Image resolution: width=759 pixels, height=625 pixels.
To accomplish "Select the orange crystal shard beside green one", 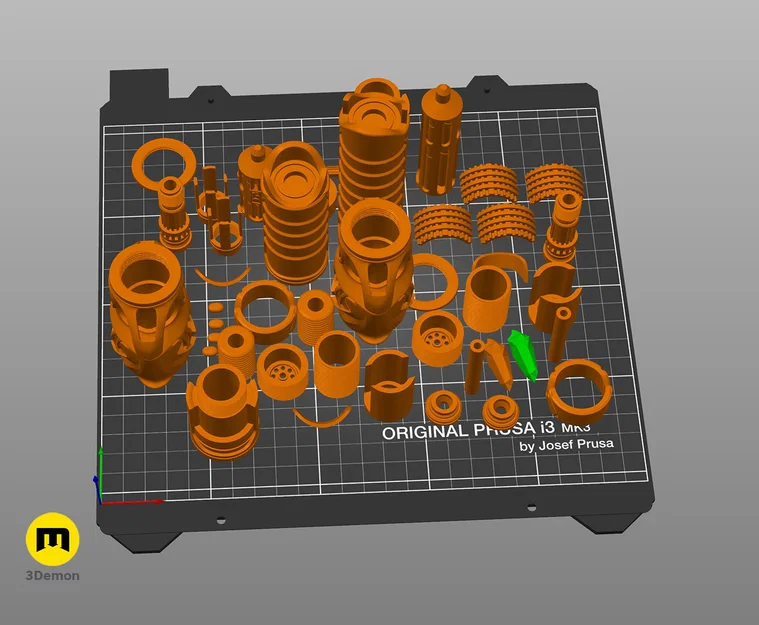I will [501, 364].
